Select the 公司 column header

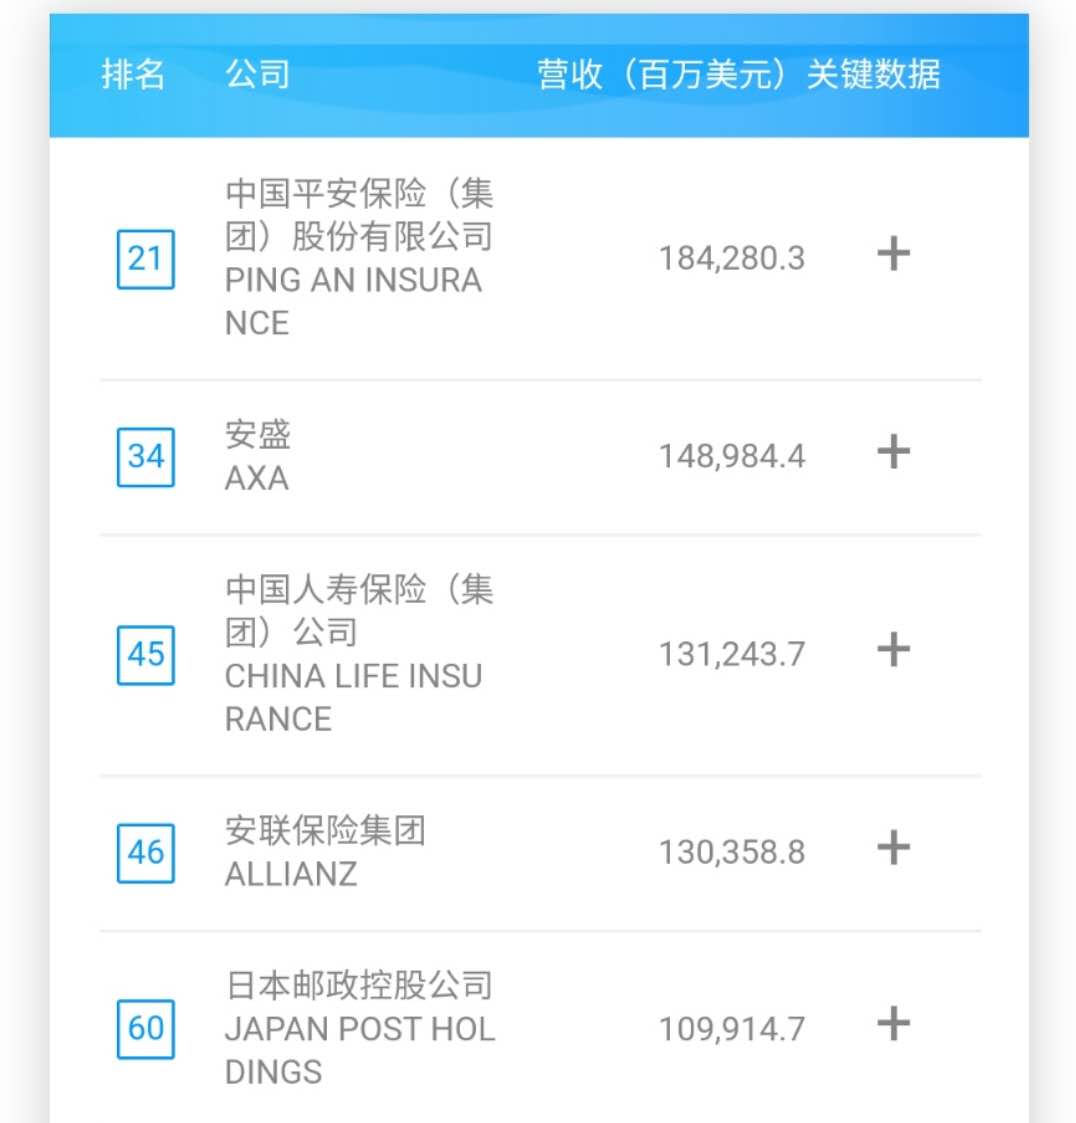click(257, 74)
